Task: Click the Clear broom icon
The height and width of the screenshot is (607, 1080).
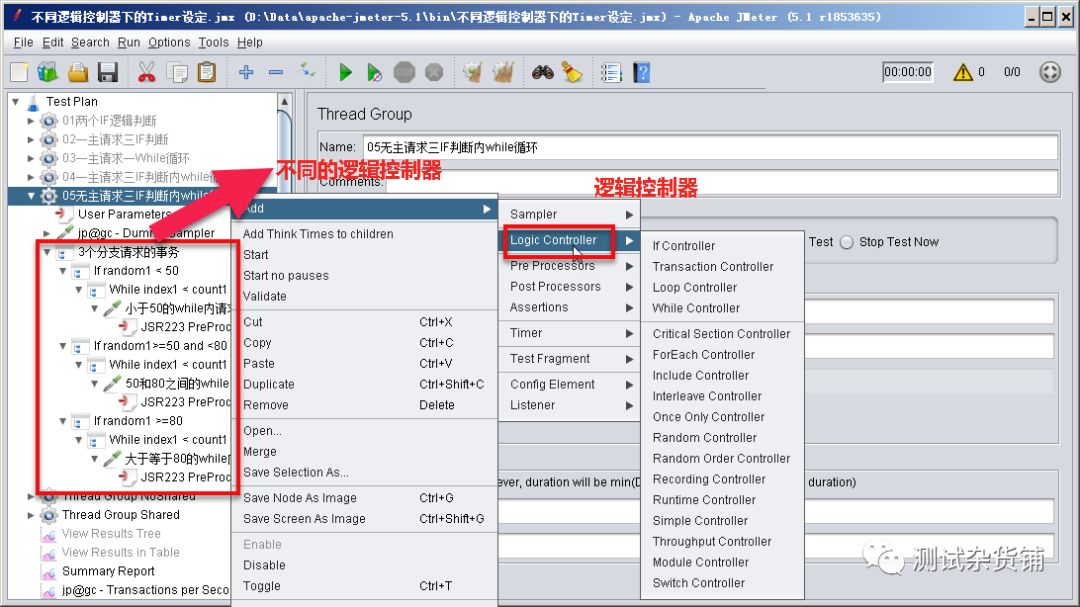Action: [x=472, y=72]
